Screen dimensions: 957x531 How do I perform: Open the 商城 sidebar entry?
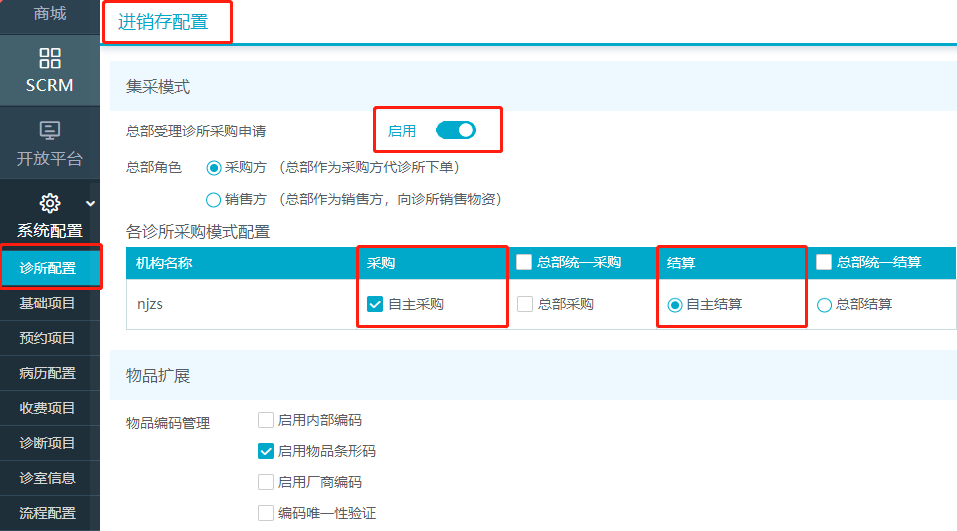click(49, 13)
